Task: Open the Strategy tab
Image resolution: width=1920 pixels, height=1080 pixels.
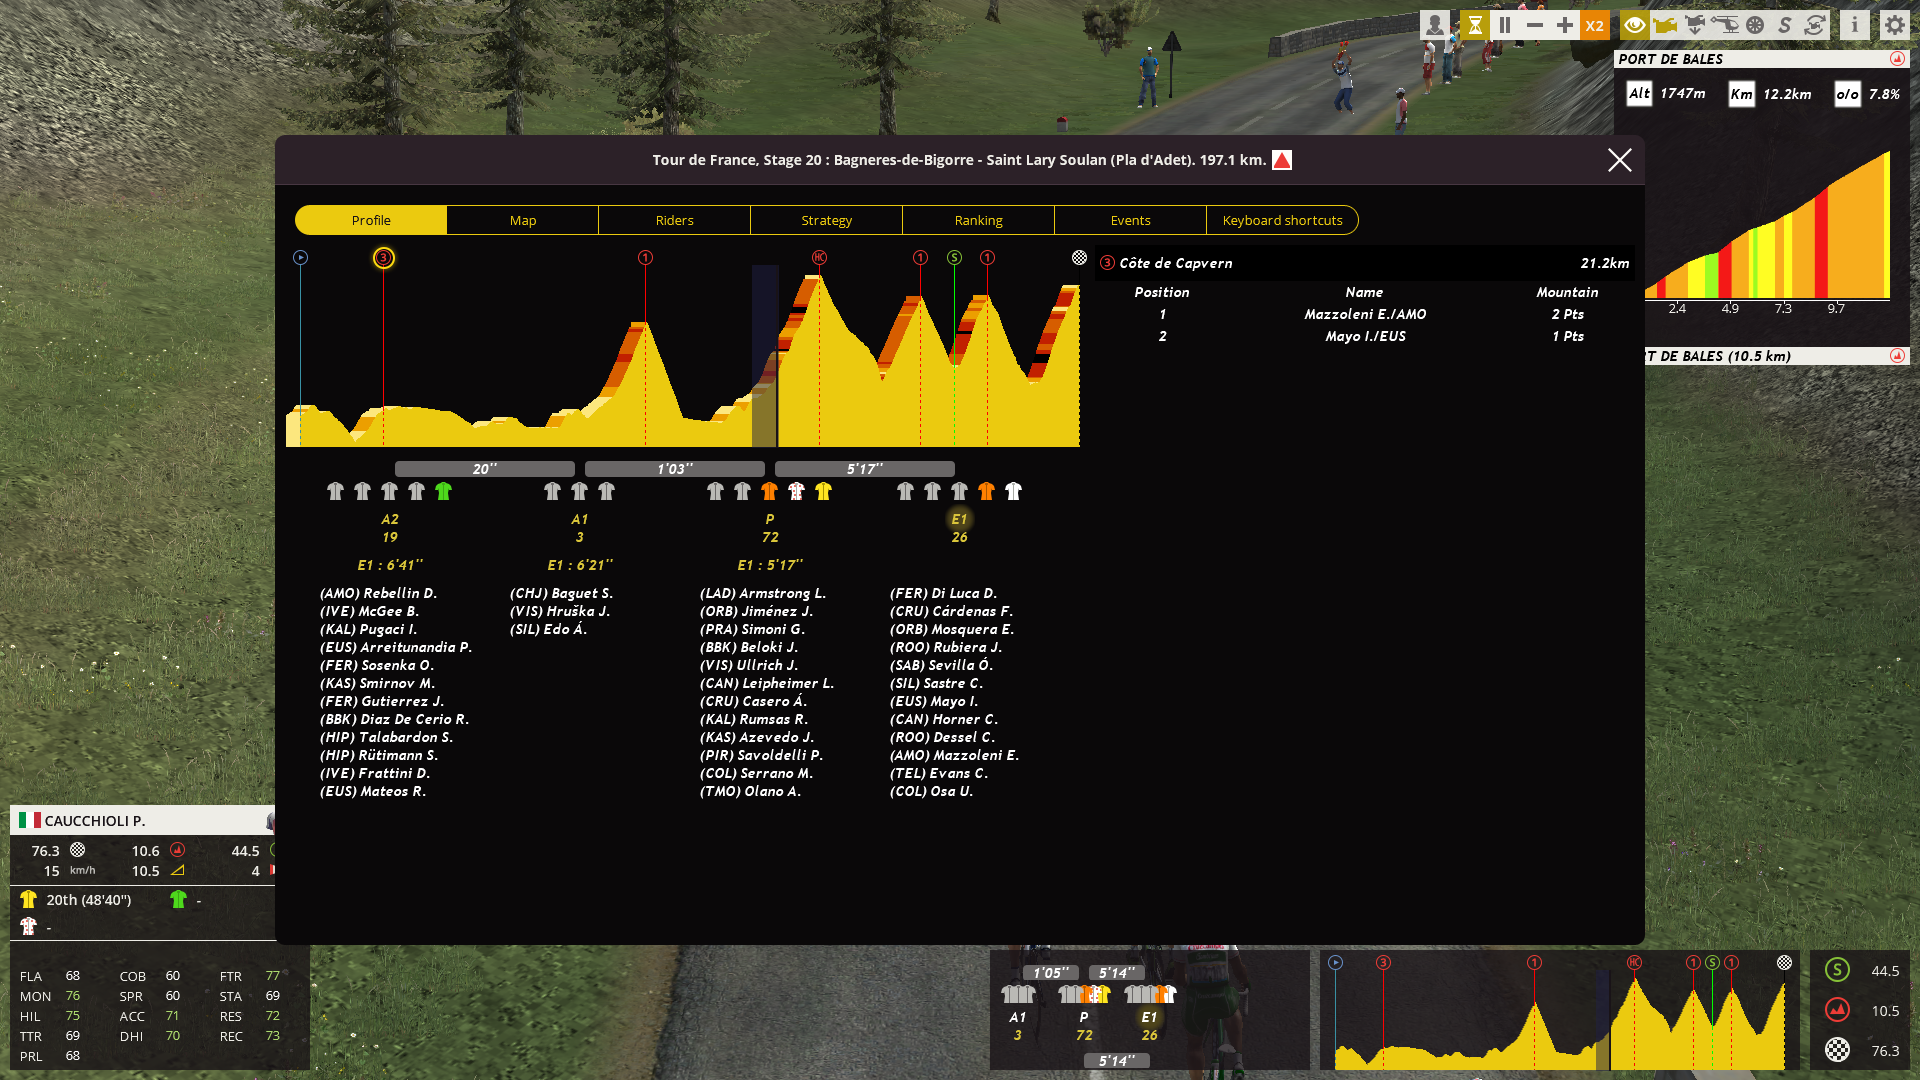Action: point(827,220)
